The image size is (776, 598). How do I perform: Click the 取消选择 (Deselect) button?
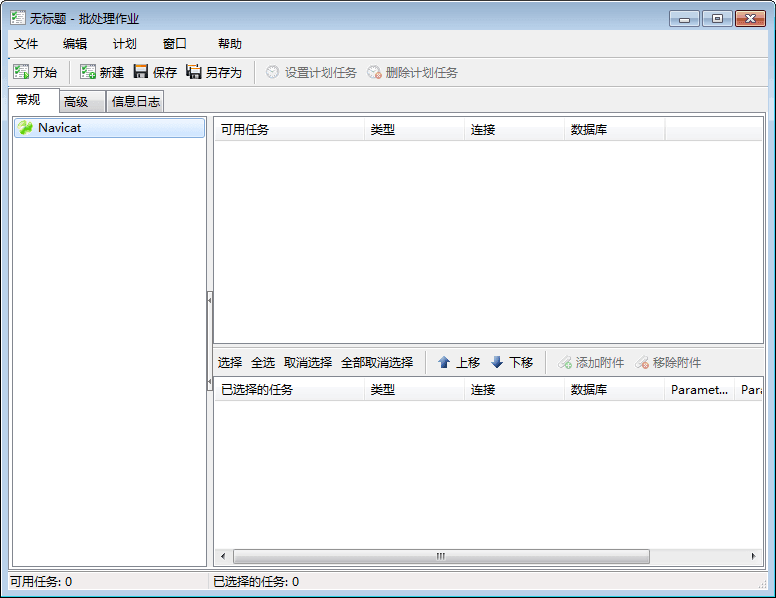(x=308, y=363)
